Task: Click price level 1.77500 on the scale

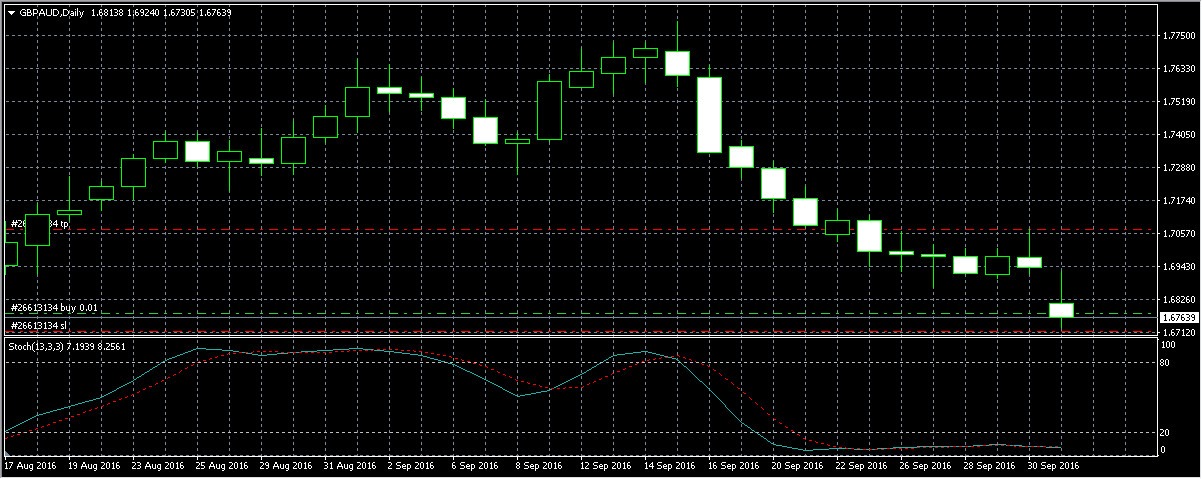Action: coord(1178,36)
